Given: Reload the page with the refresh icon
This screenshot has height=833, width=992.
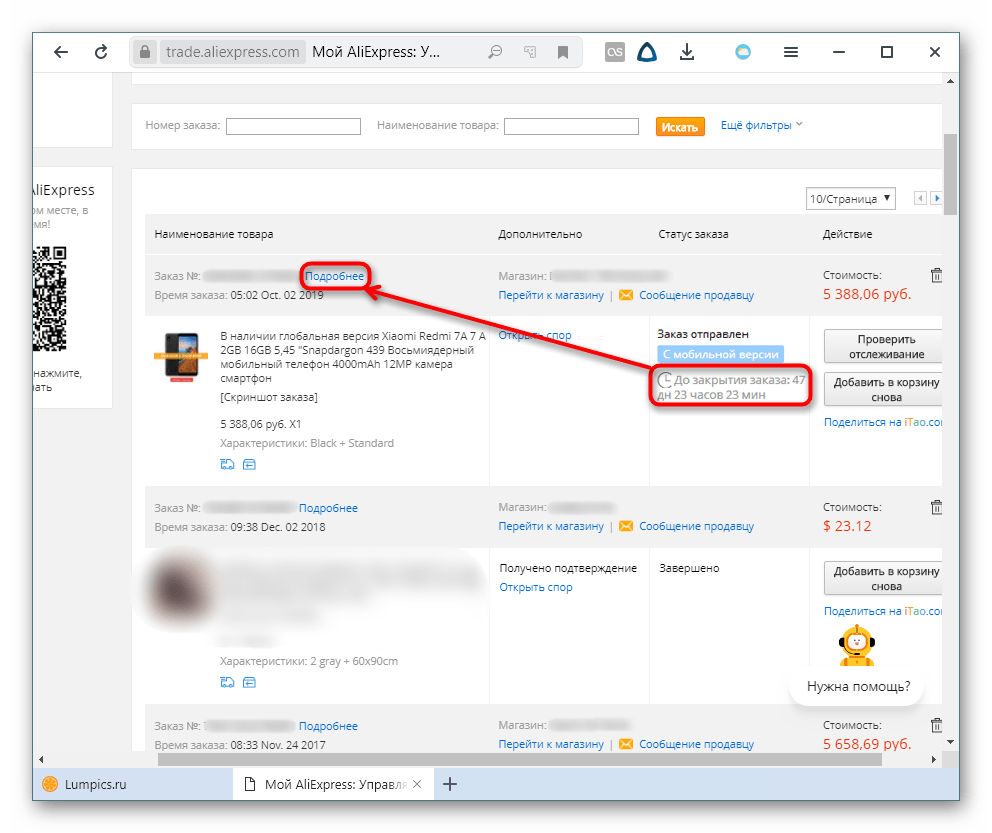Looking at the screenshot, I should [101, 52].
